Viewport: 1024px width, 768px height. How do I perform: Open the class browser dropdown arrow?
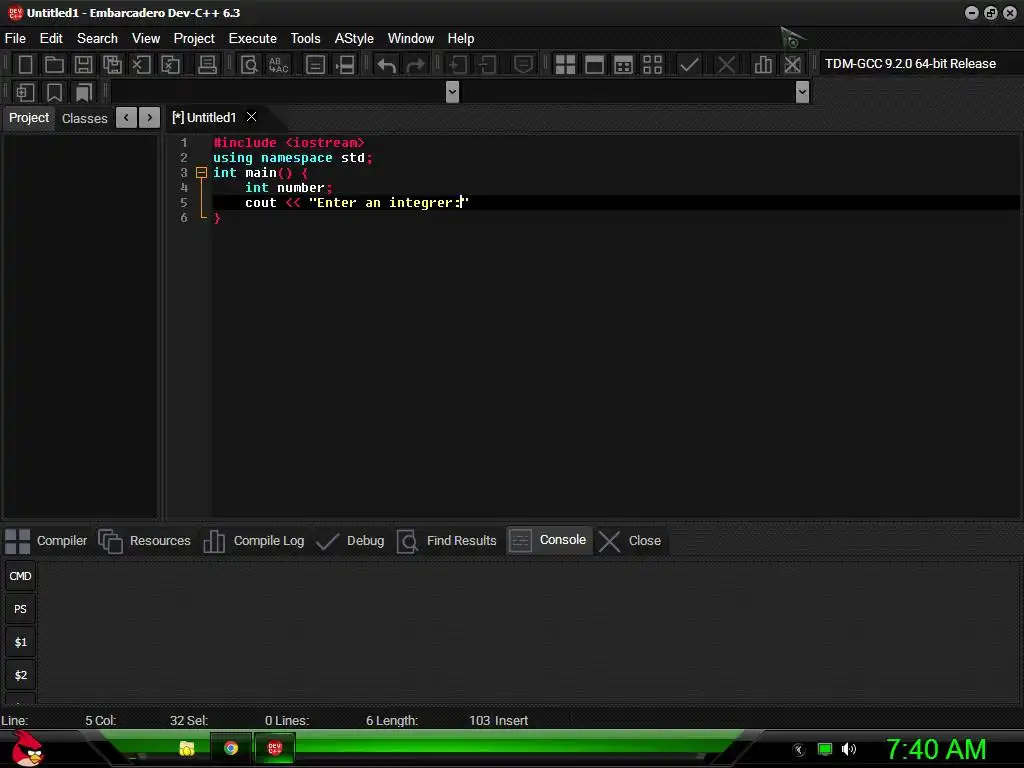452,92
